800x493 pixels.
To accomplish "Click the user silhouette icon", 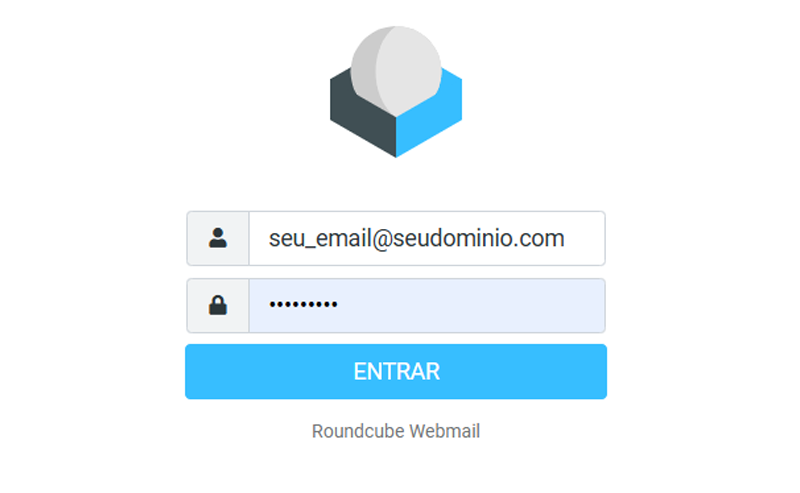I will pyautogui.click(x=218, y=238).
